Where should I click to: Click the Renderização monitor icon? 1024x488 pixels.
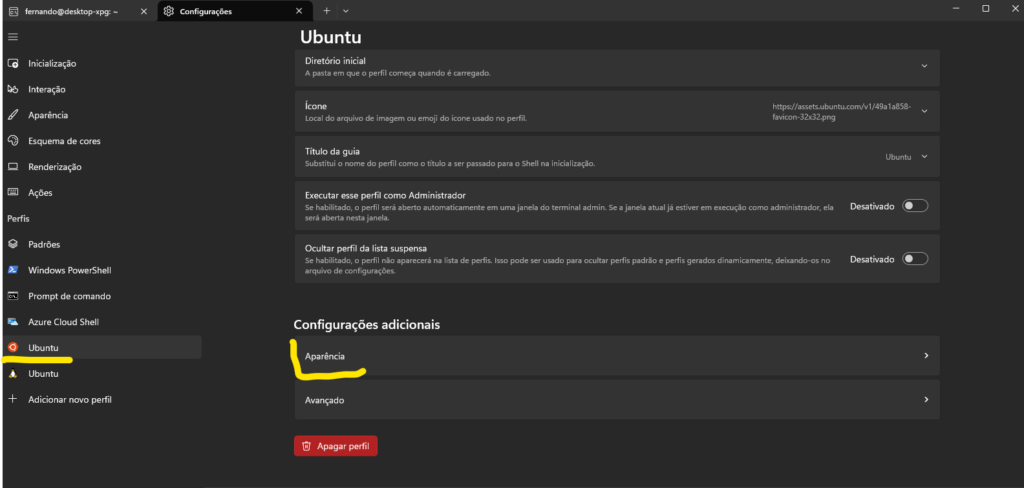pyautogui.click(x=12, y=167)
